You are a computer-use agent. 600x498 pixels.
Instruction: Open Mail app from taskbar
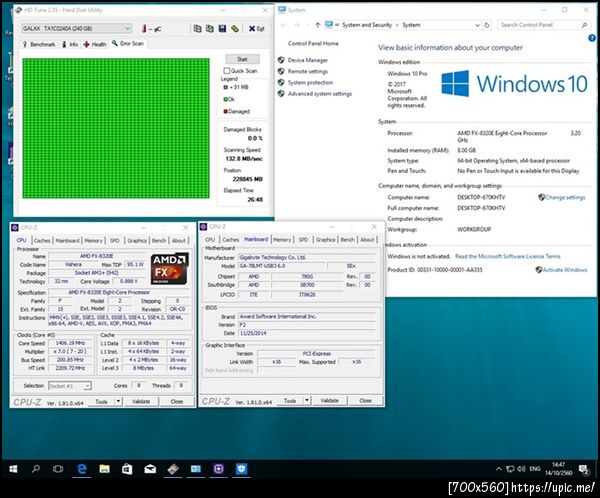pos(150,469)
